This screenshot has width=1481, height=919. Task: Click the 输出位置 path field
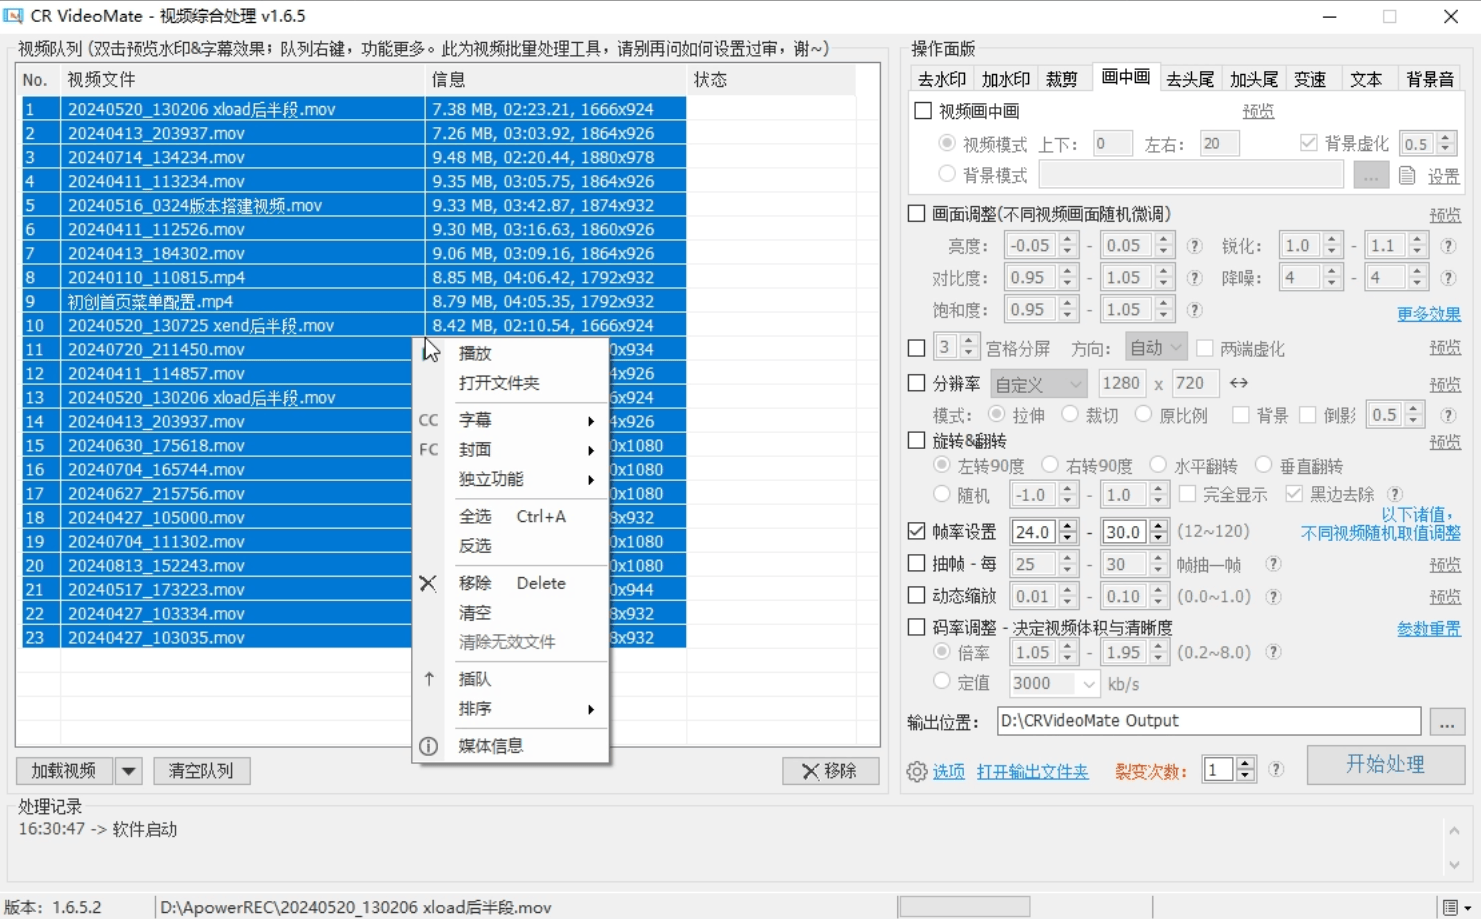1208,721
